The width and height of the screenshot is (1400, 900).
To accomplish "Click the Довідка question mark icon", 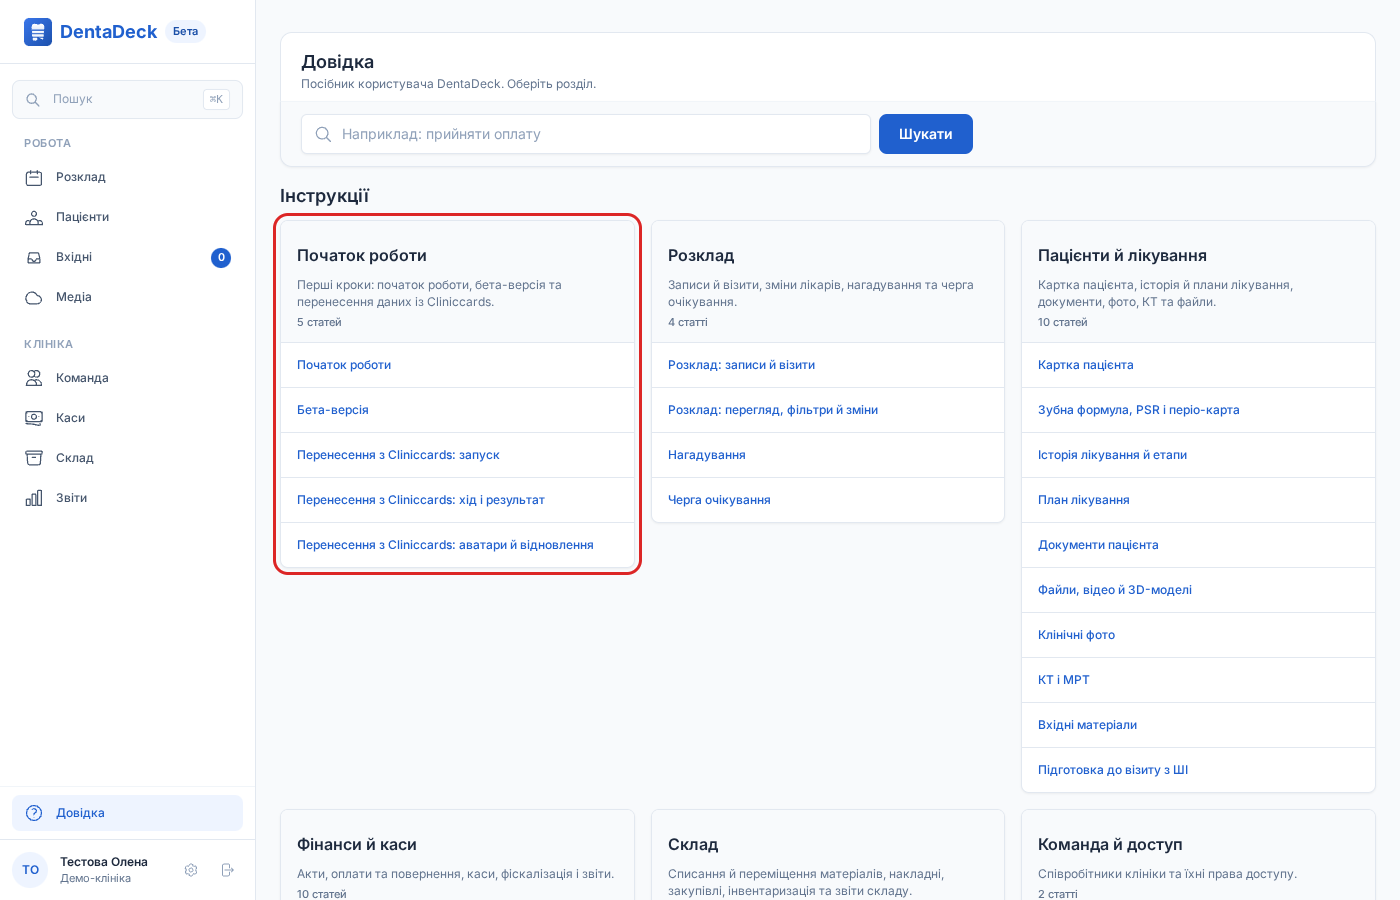I will 34,813.
